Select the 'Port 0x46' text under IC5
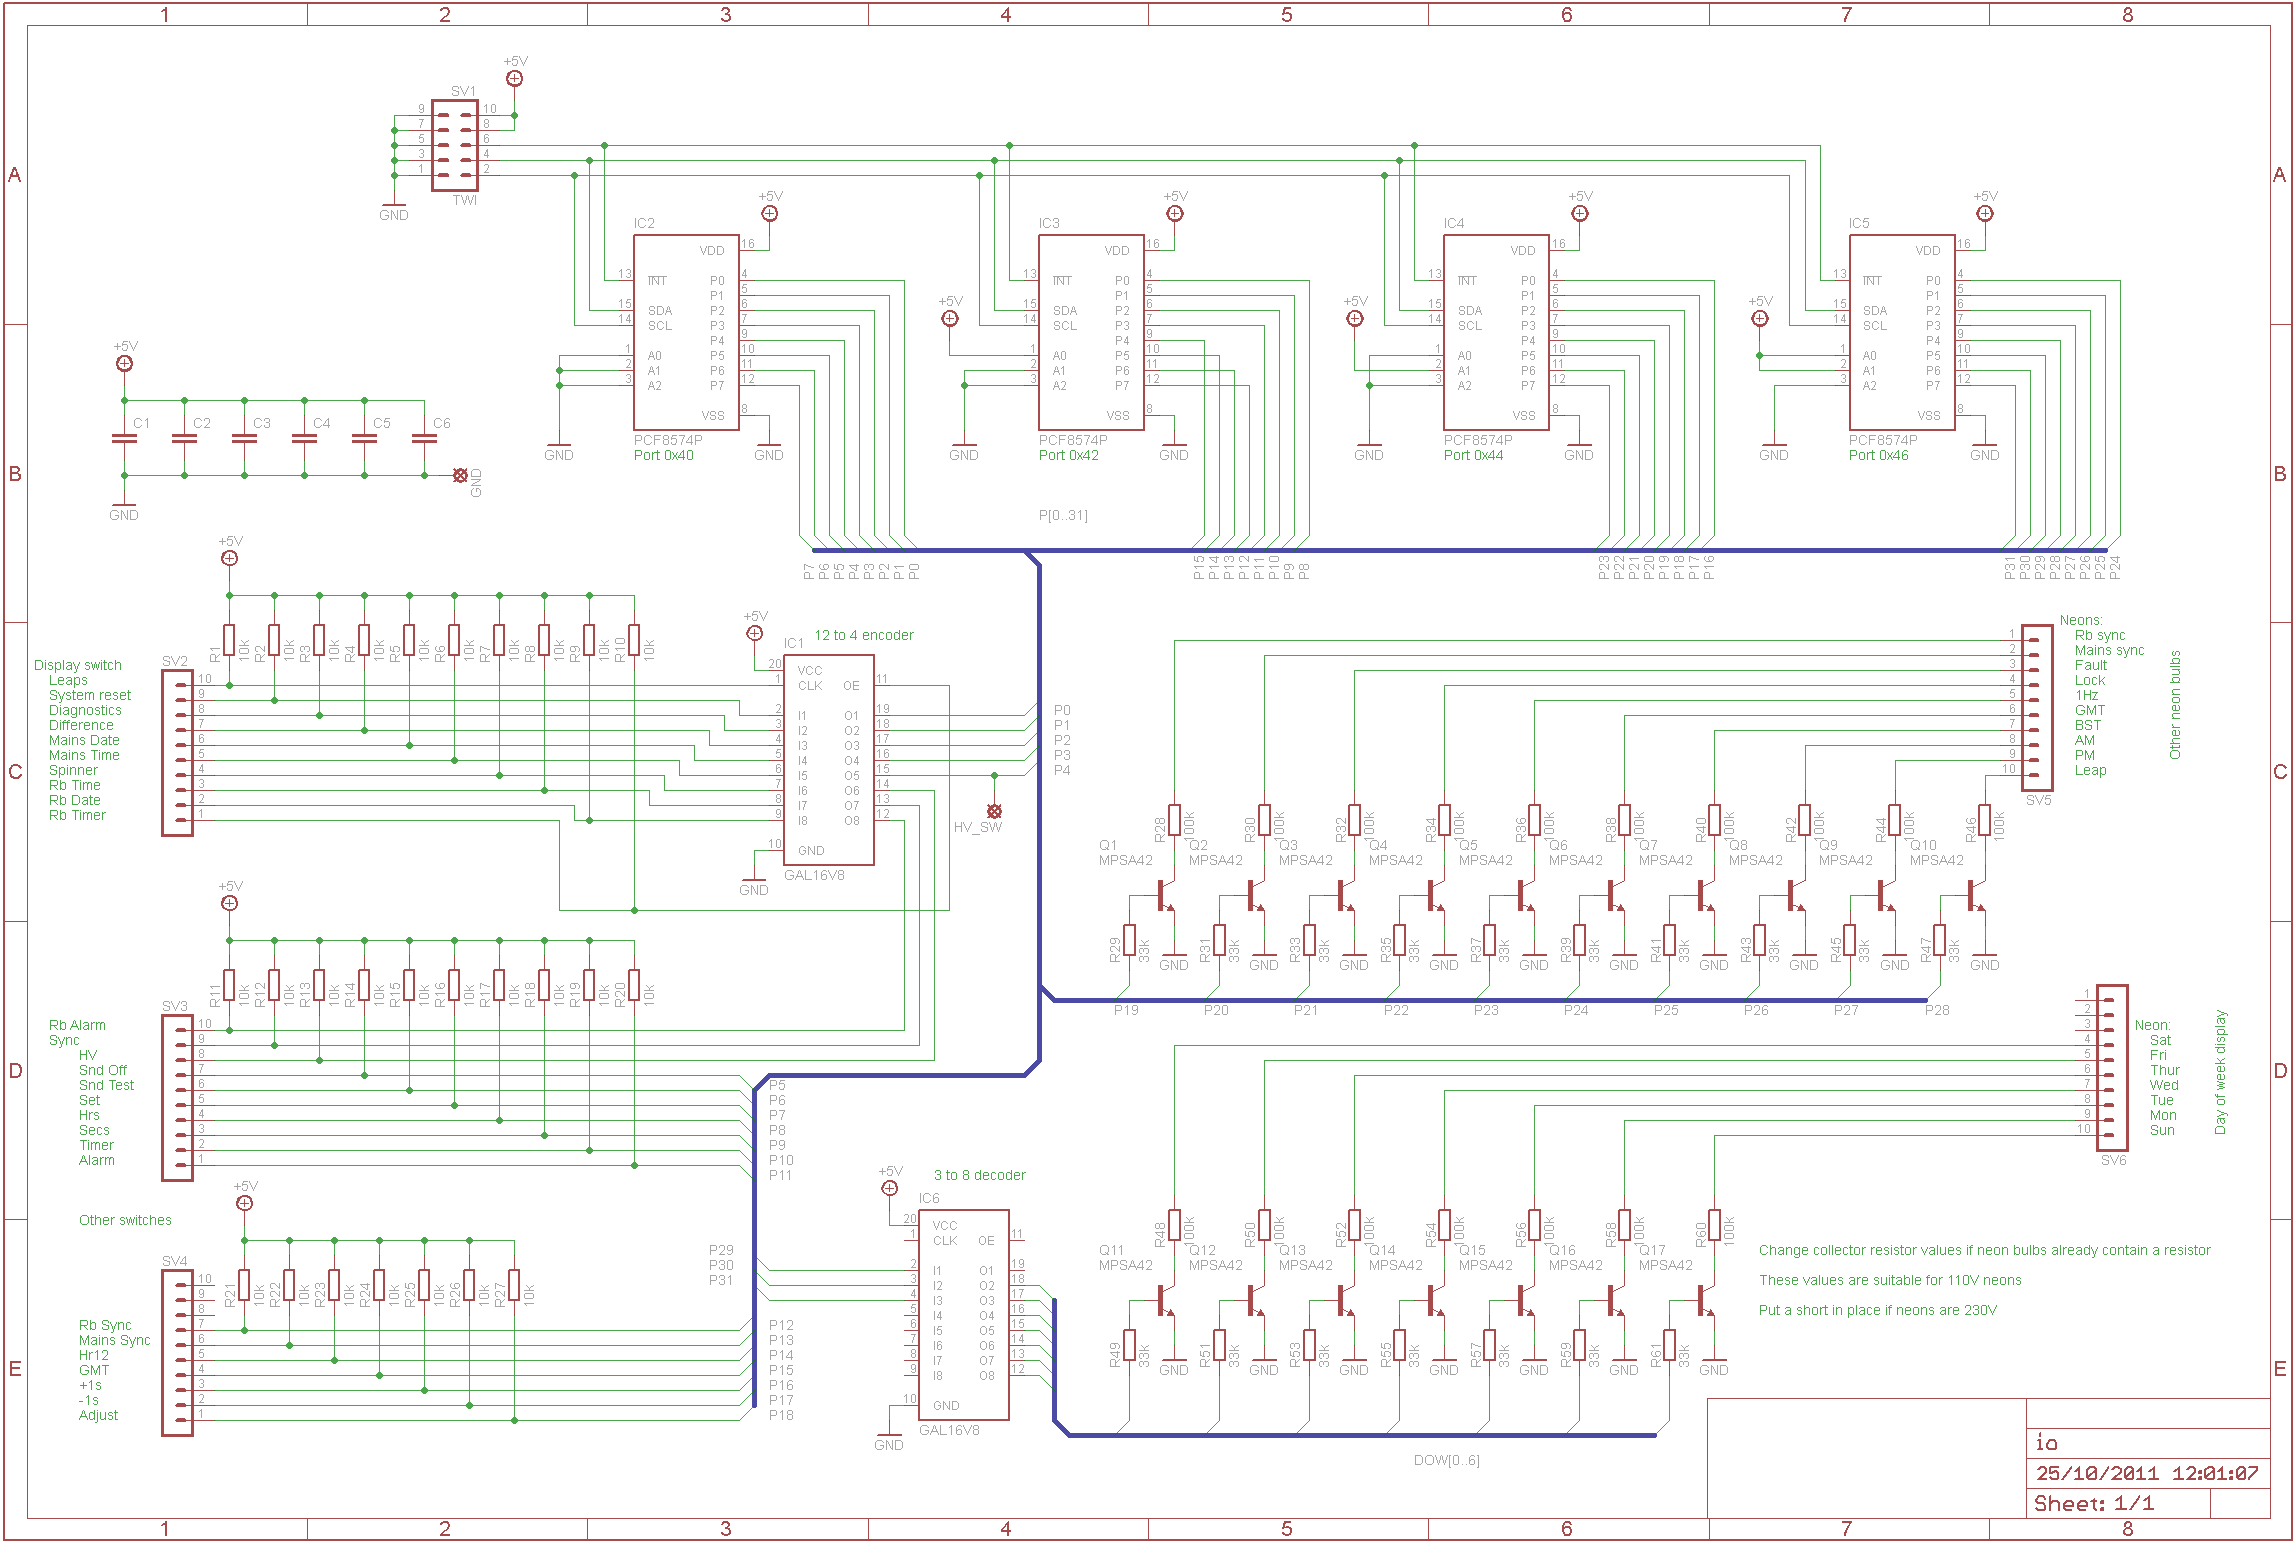This screenshot has height=1545, width=2295. pyautogui.click(x=1878, y=455)
